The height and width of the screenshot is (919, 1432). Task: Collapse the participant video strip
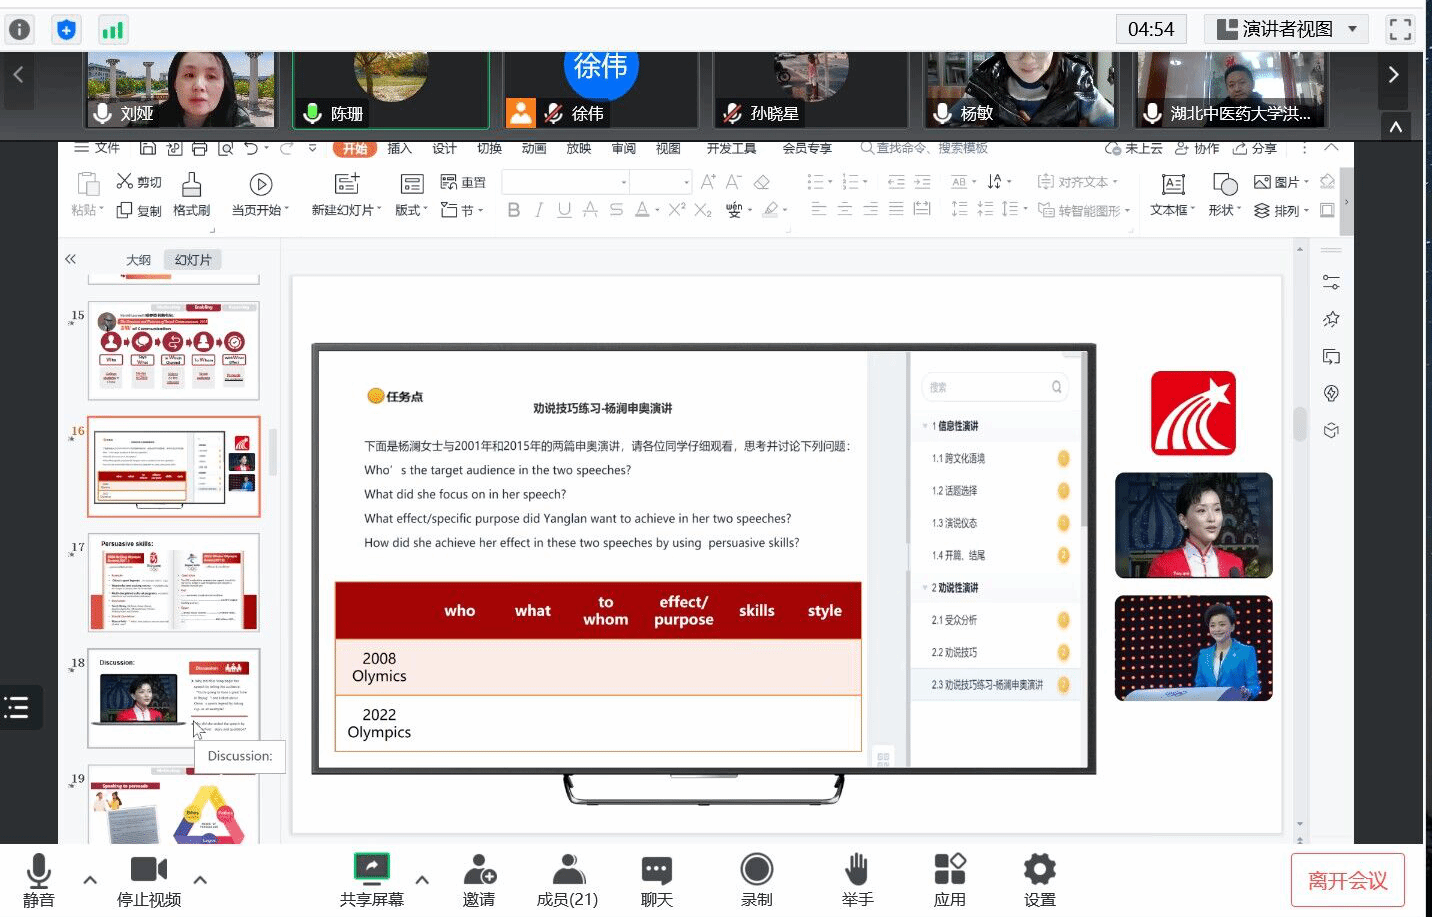coord(1395,127)
